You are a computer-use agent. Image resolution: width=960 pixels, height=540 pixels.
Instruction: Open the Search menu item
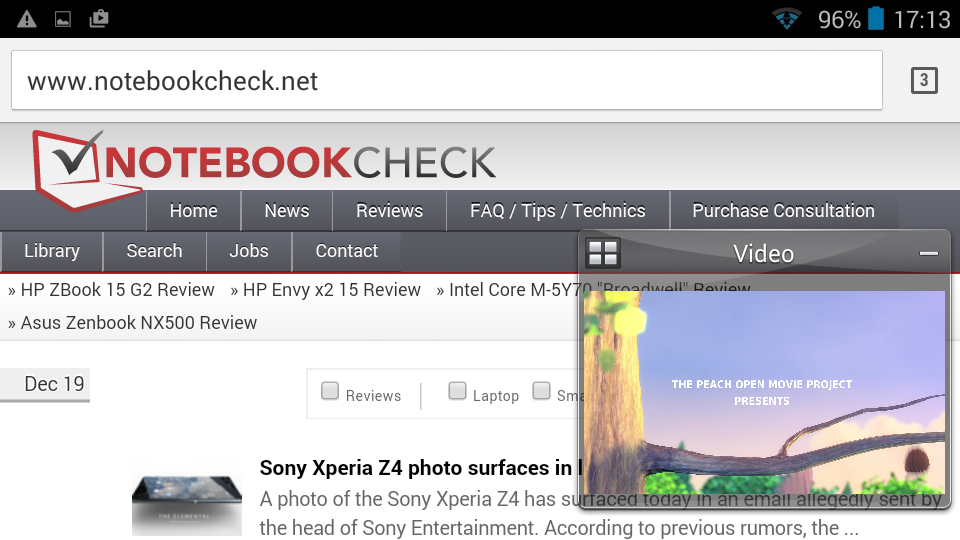(x=154, y=251)
